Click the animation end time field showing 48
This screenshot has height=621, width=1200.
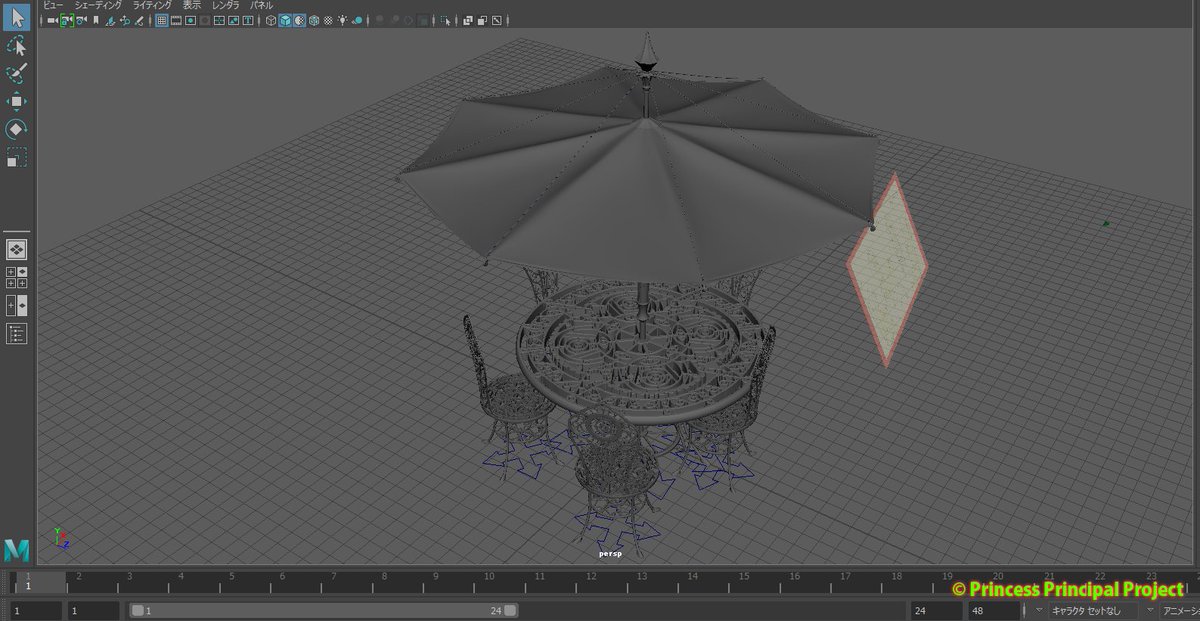point(993,610)
